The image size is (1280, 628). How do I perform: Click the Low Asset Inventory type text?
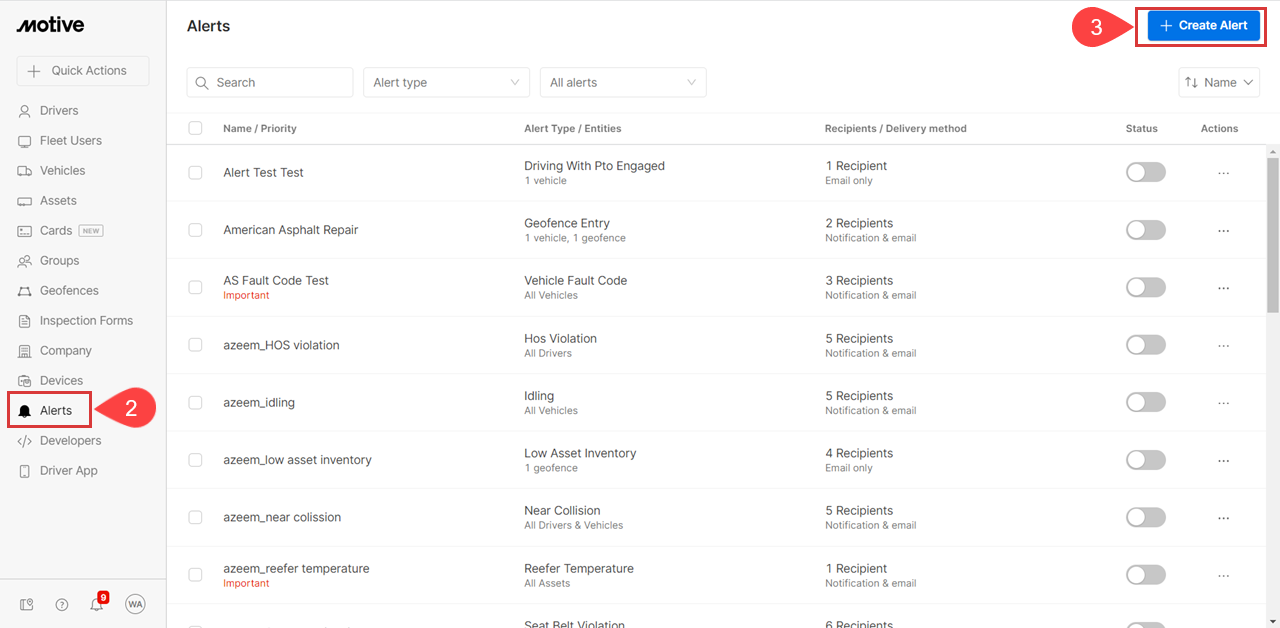580,453
